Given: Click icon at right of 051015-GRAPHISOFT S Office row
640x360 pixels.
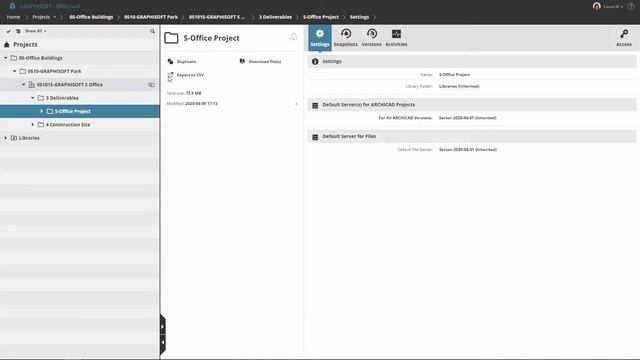Looking at the screenshot, I should click(151, 85).
